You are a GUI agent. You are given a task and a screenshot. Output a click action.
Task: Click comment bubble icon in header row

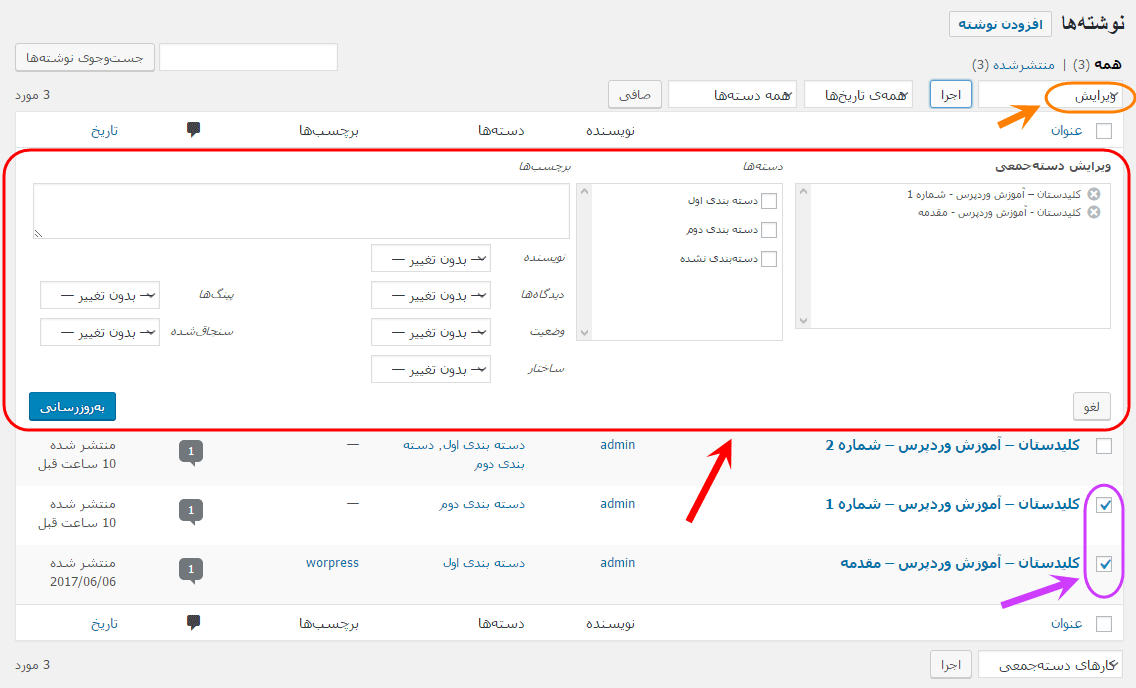point(193,130)
